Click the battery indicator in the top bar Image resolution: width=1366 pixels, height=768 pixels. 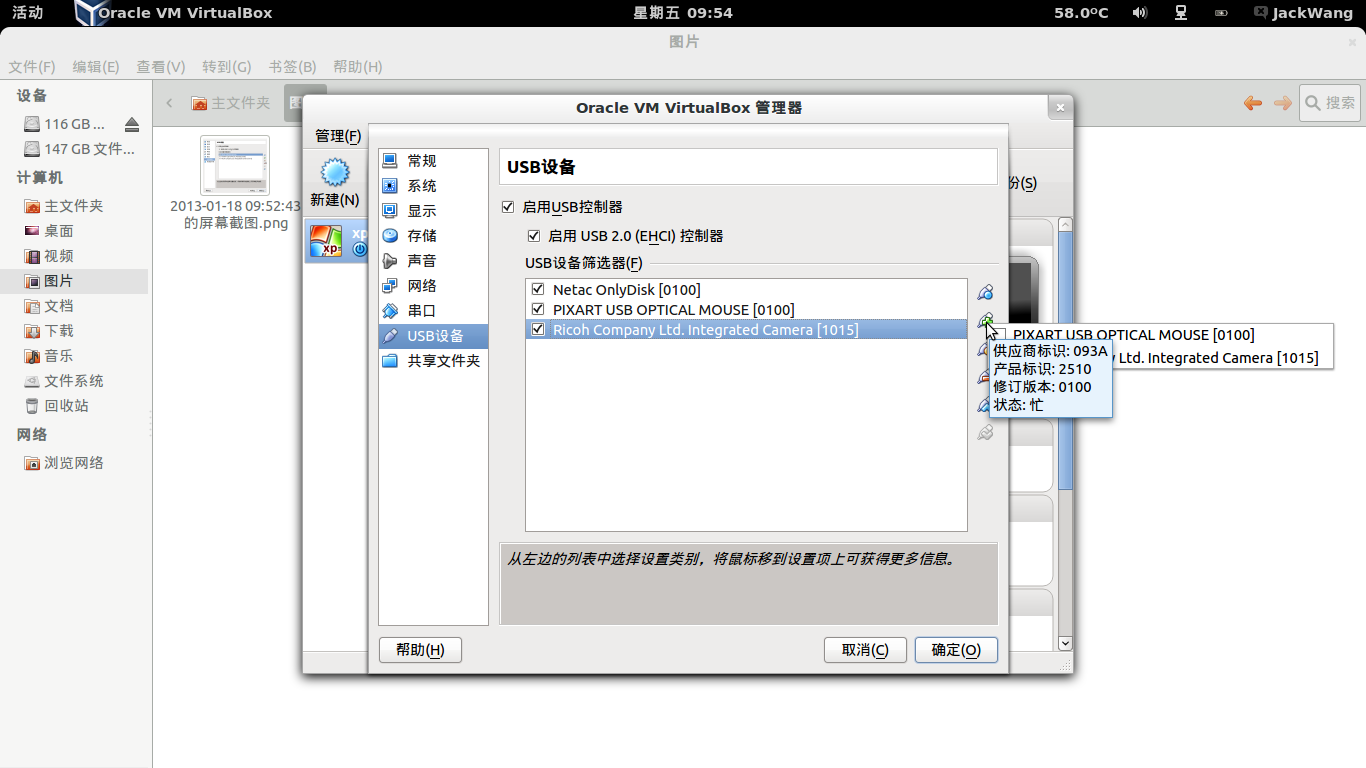(1221, 13)
